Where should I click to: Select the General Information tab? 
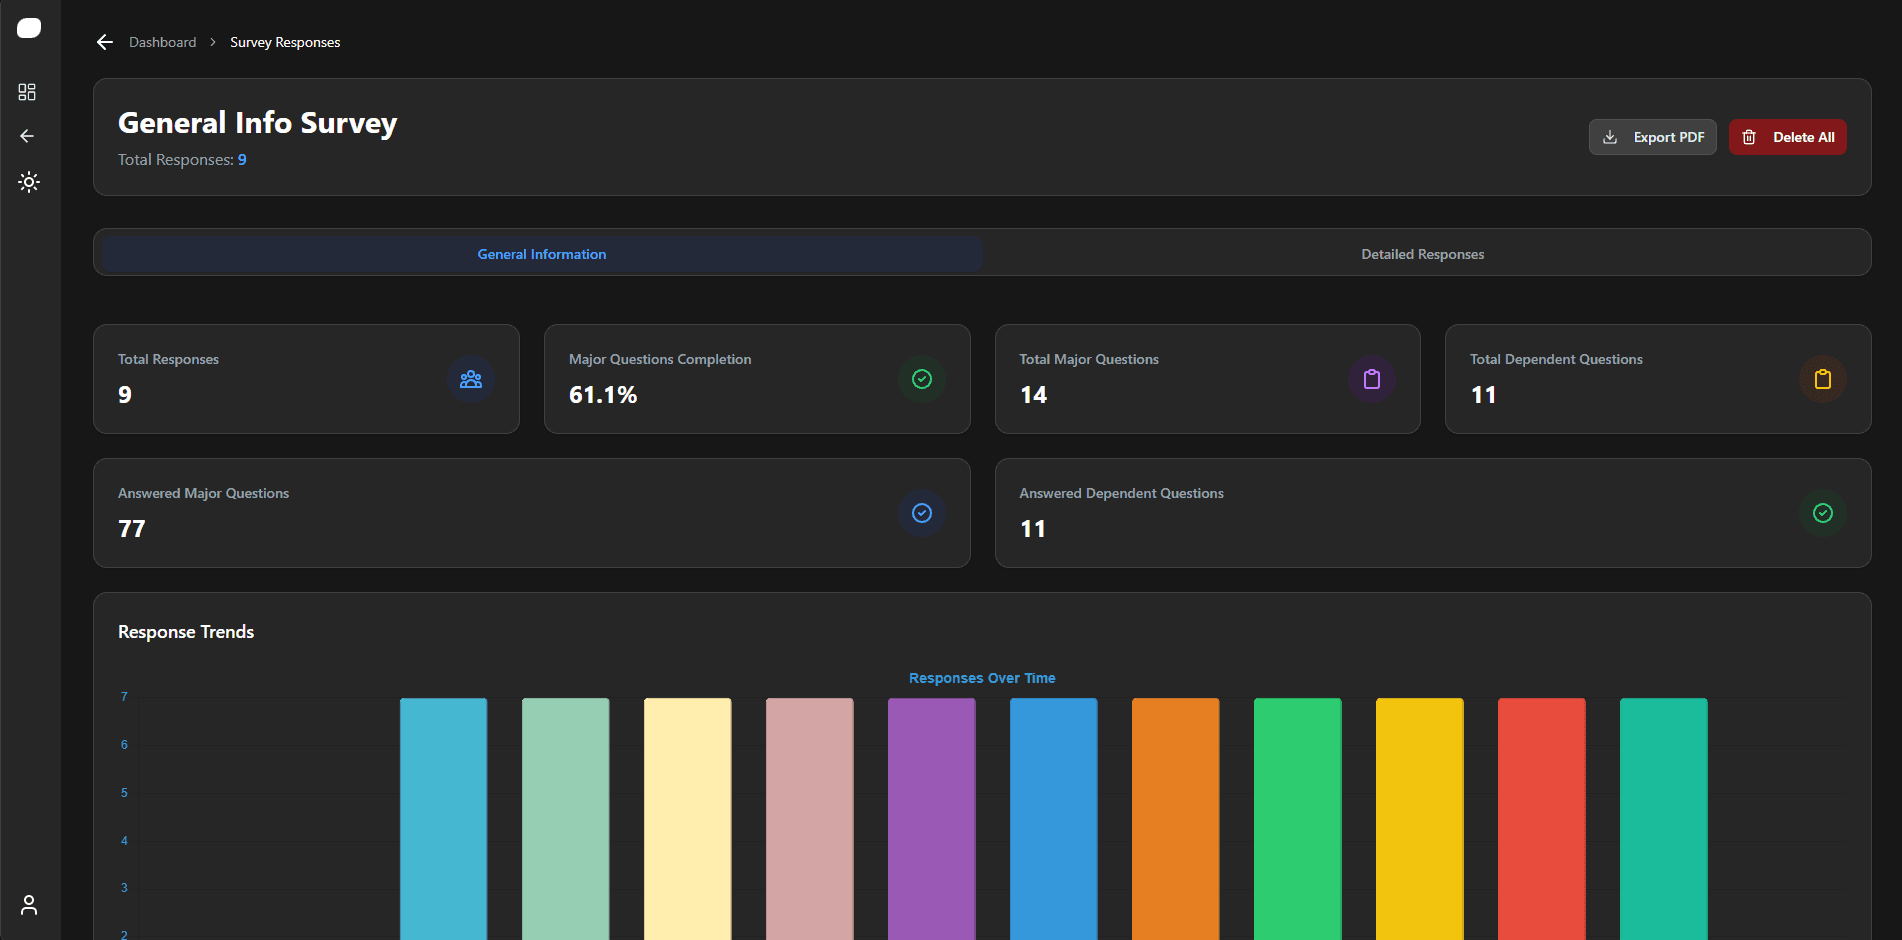pyautogui.click(x=541, y=253)
